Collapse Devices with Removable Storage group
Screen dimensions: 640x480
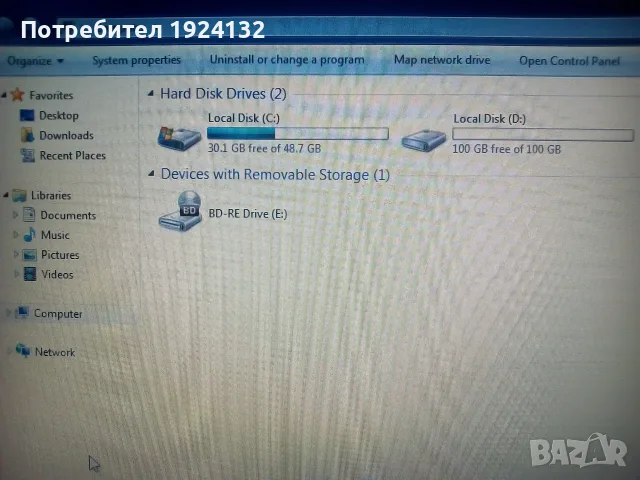pyautogui.click(x=151, y=174)
